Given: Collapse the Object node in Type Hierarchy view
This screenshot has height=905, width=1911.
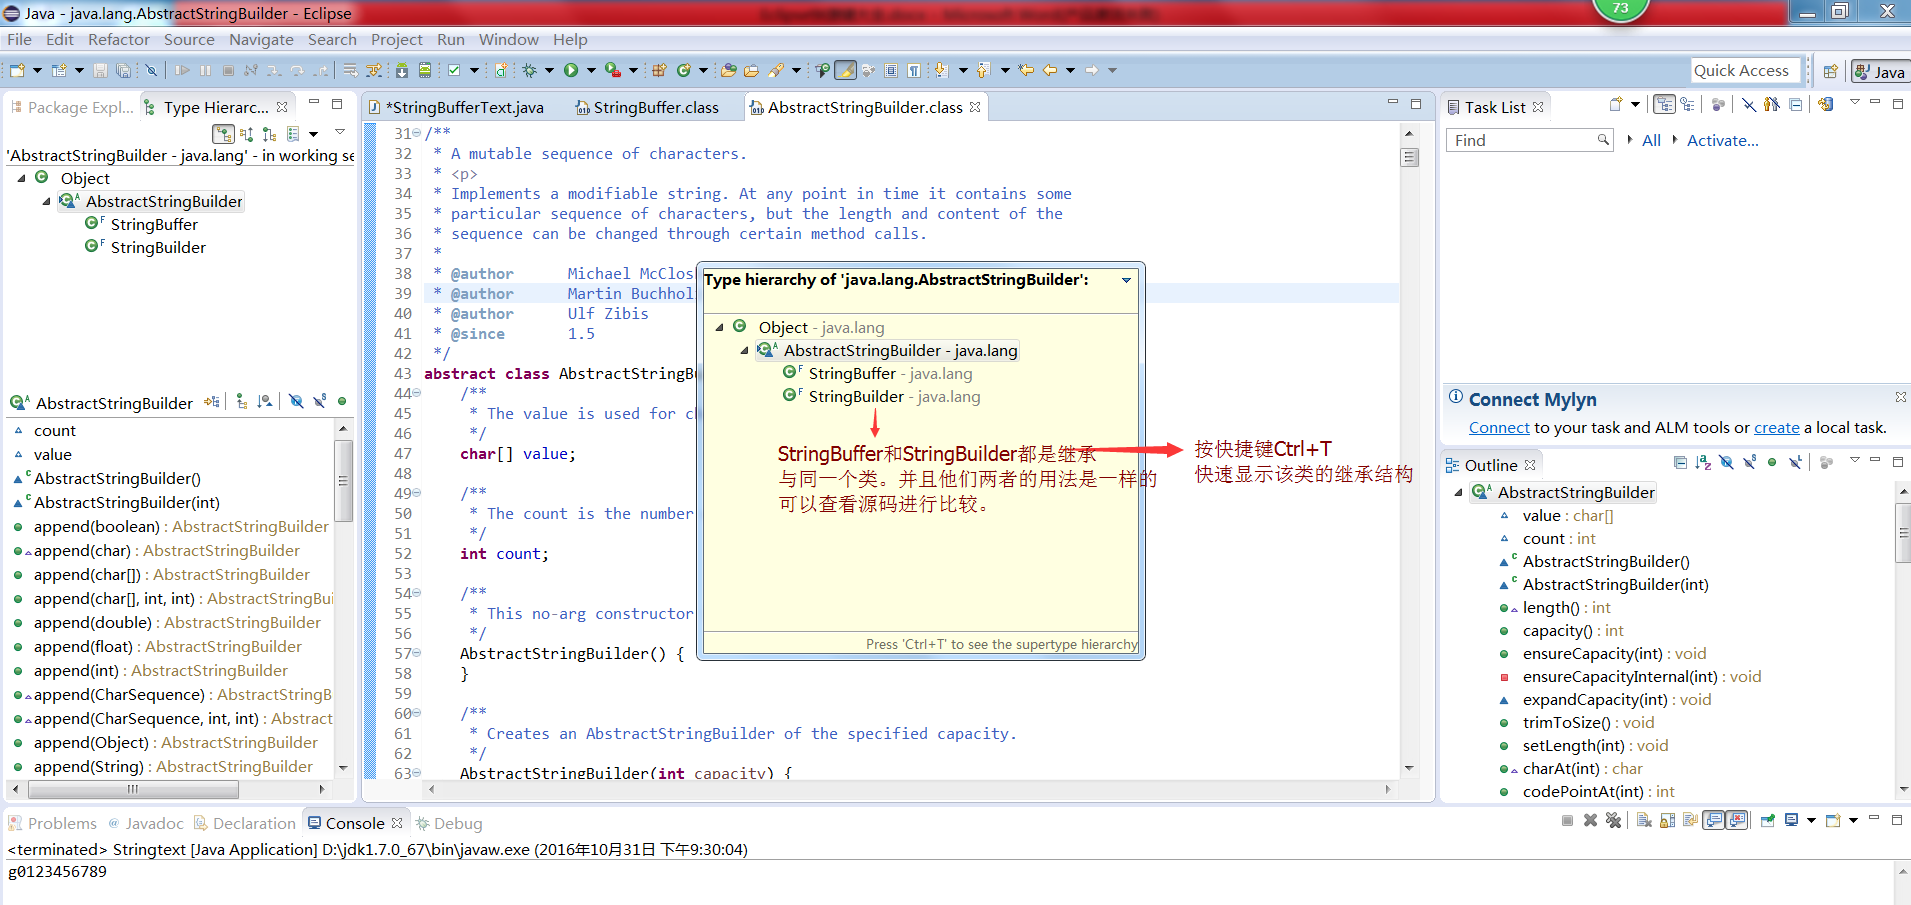Looking at the screenshot, I should [22, 178].
